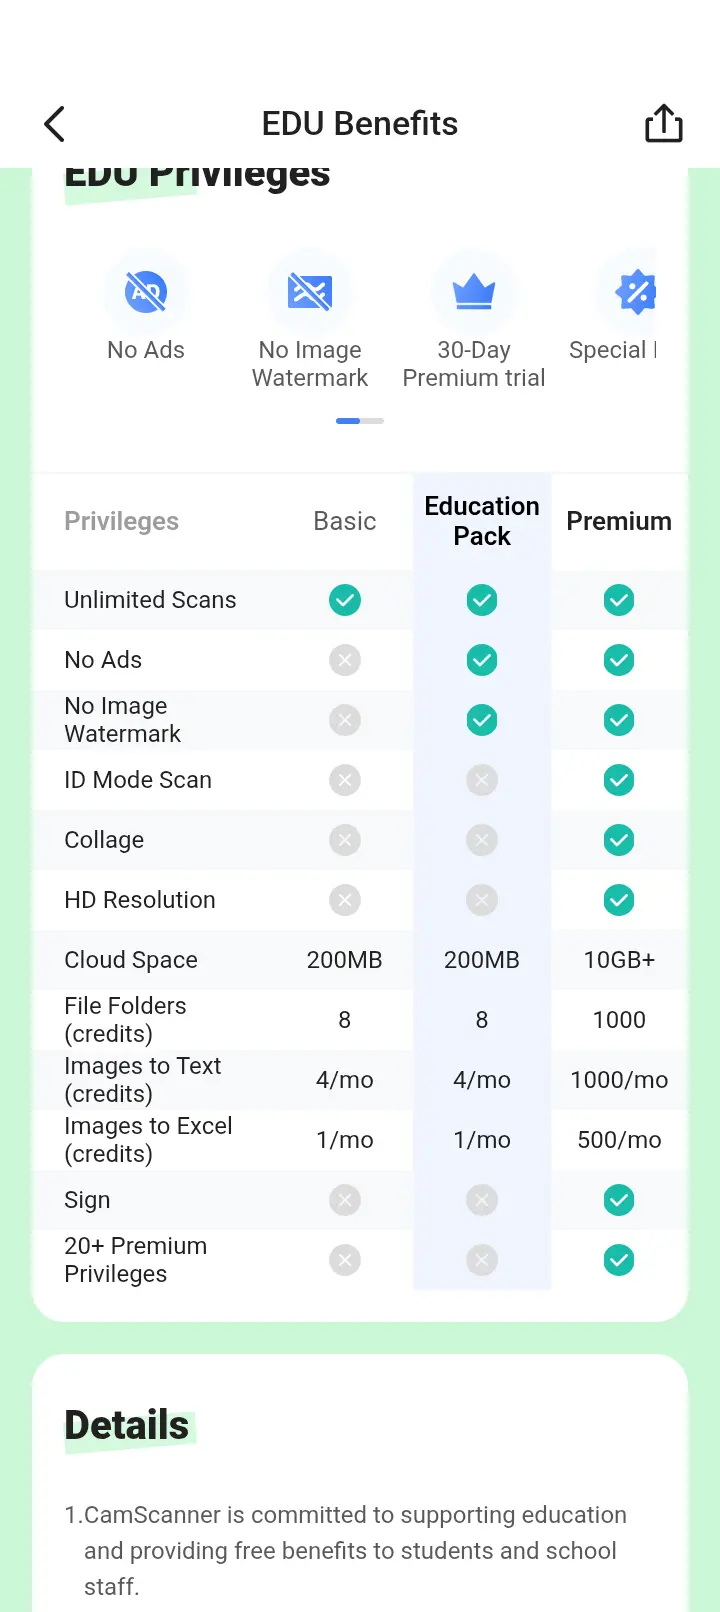Tap the Details section heading

[127, 1425]
